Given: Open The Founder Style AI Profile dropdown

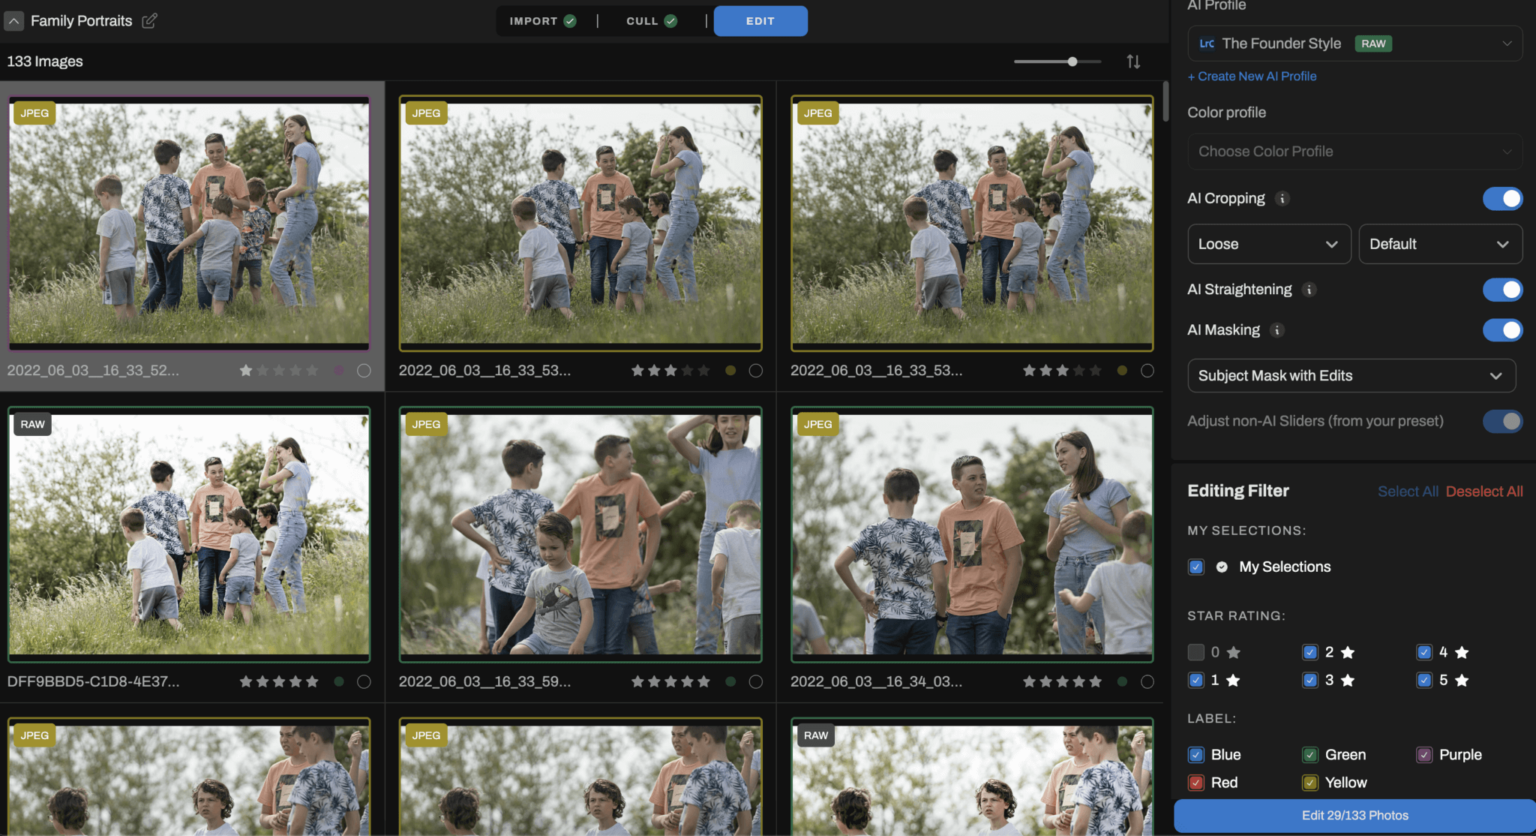Looking at the screenshot, I should point(1354,43).
